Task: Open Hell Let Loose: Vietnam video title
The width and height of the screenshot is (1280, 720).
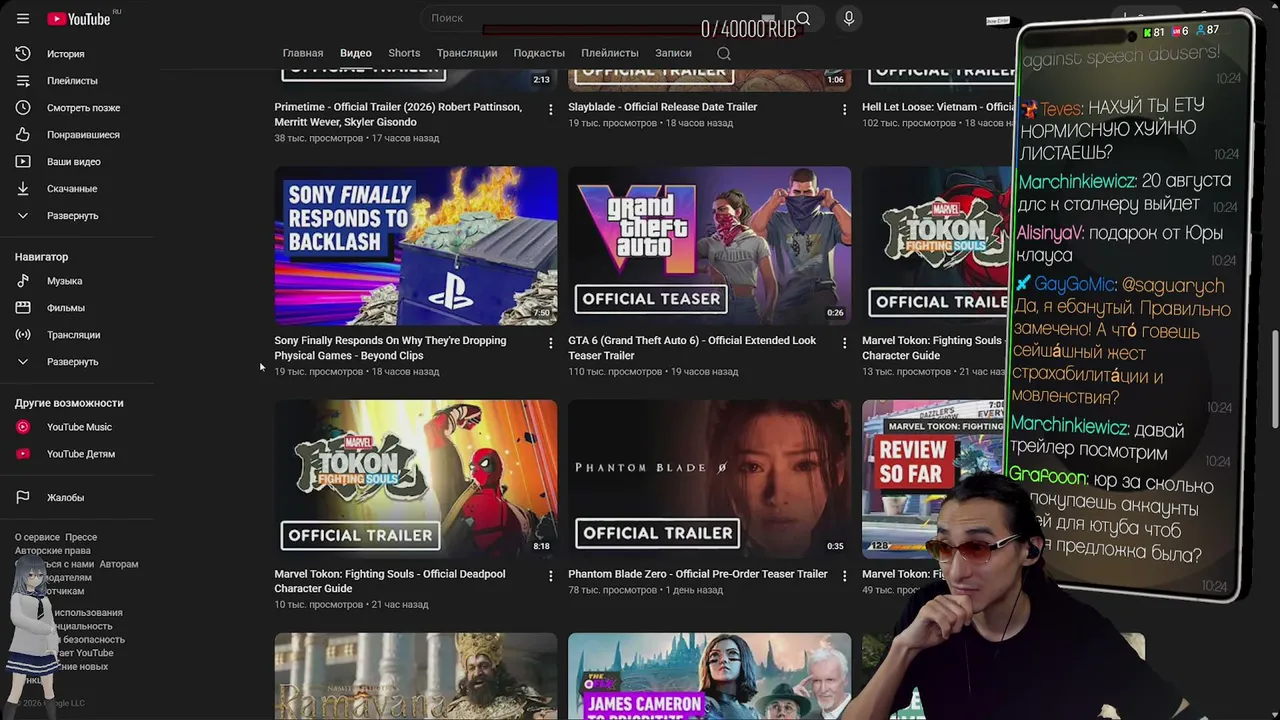Action: pyautogui.click(x=938, y=107)
